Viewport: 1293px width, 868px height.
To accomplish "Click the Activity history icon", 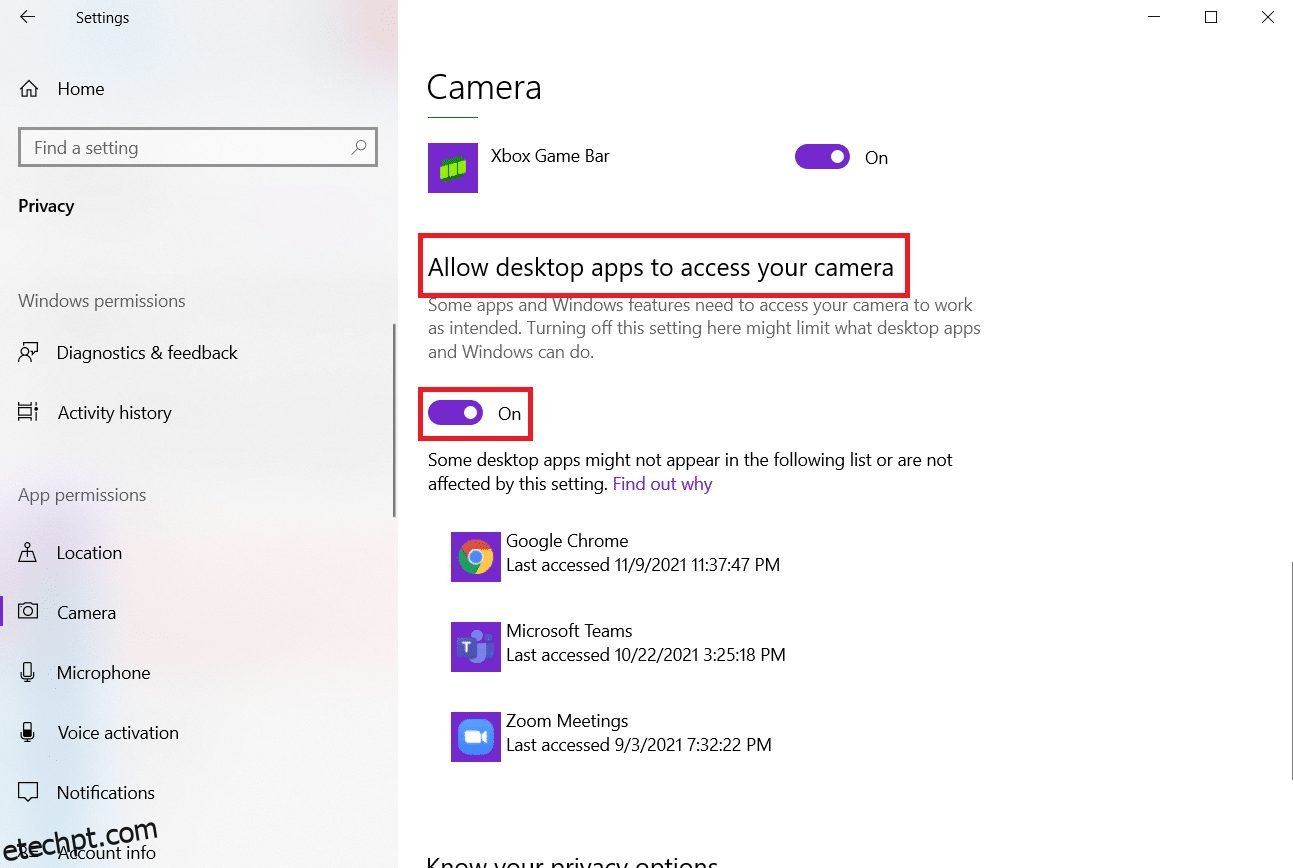I will click(x=28, y=412).
